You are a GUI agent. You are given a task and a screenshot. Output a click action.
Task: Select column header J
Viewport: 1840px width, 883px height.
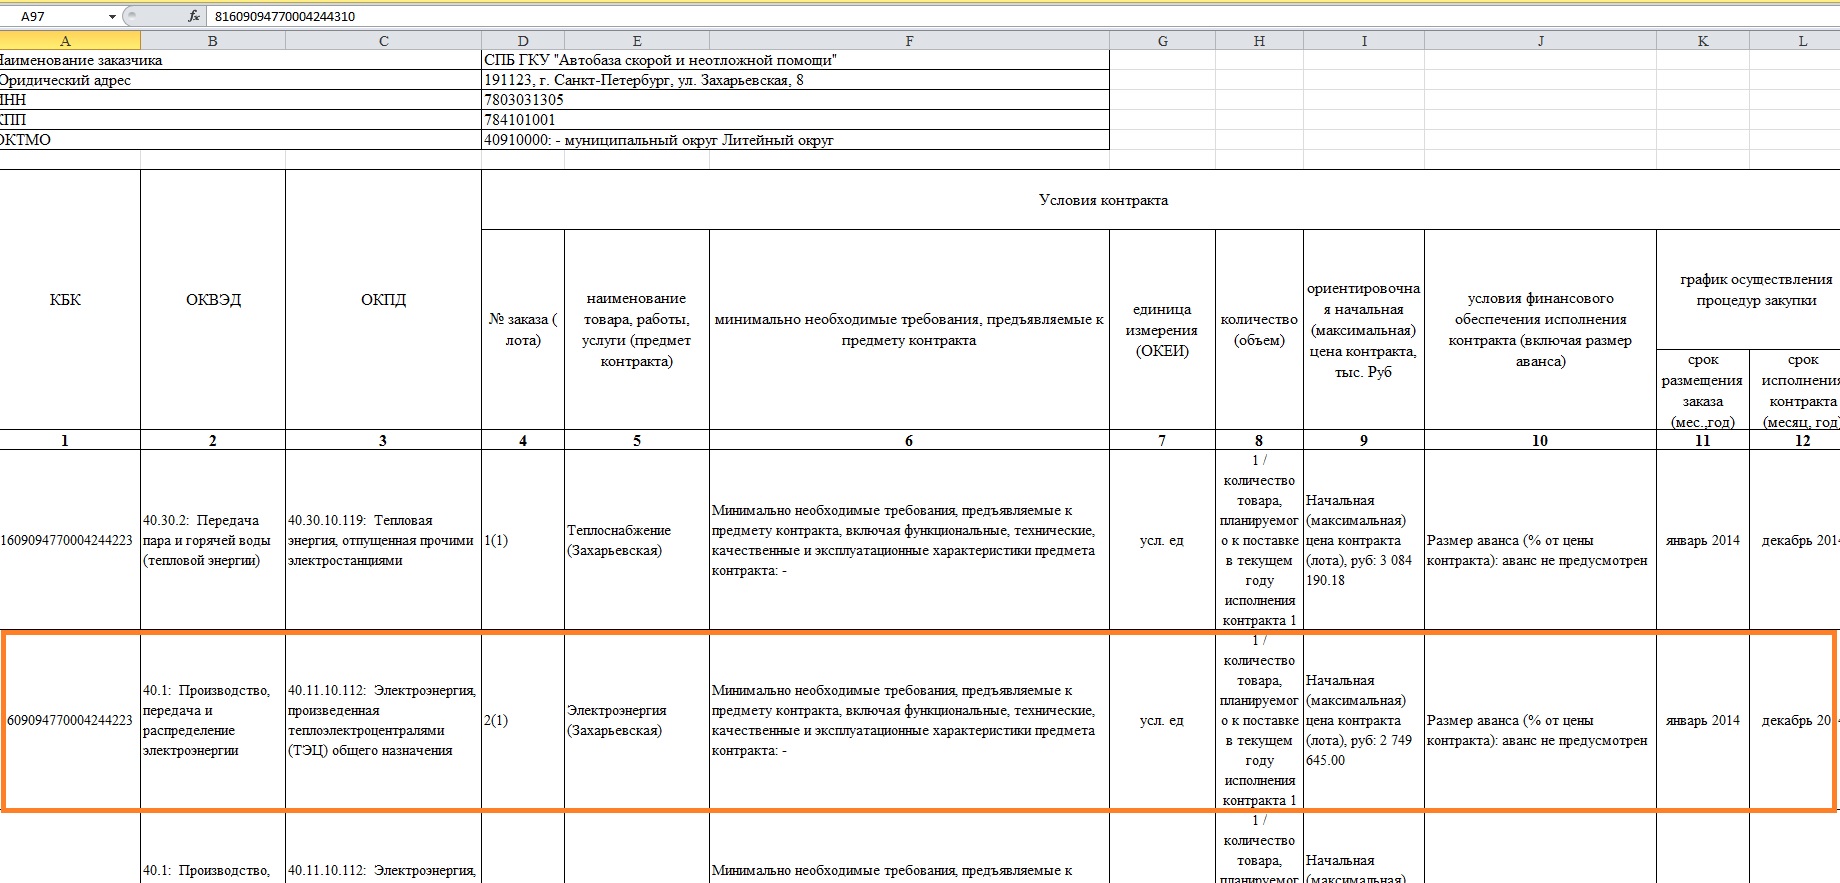(1540, 41)
